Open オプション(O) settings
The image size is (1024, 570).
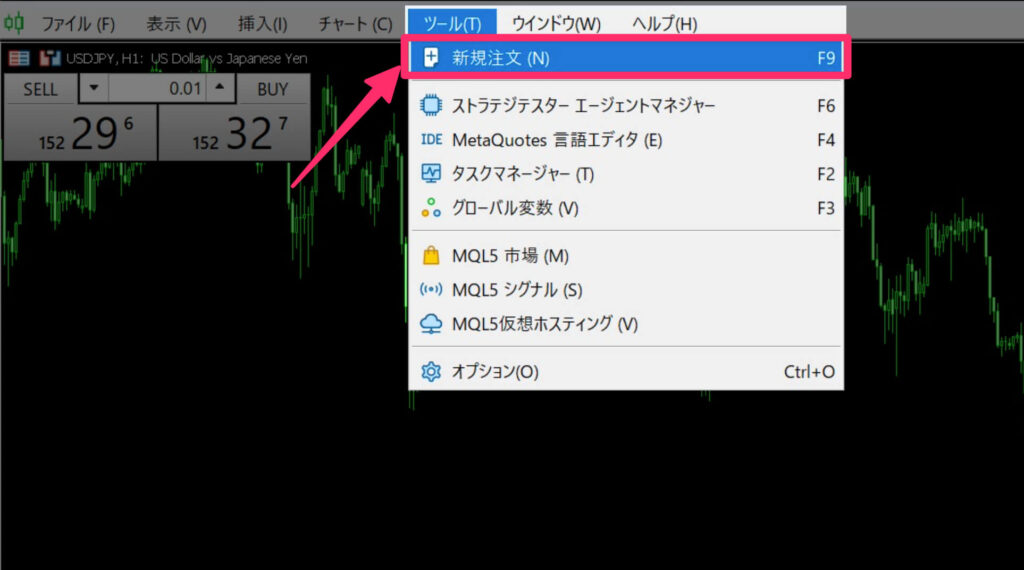pos(626,372)
